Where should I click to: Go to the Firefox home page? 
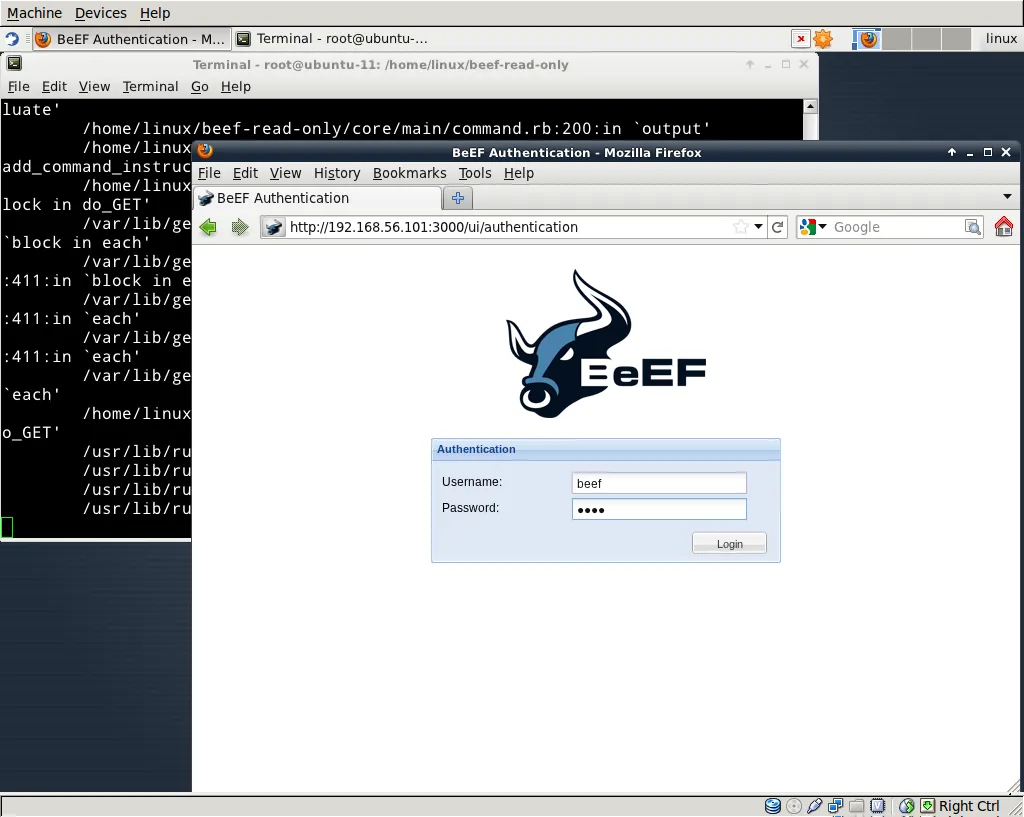click(x=1003, y=227)
